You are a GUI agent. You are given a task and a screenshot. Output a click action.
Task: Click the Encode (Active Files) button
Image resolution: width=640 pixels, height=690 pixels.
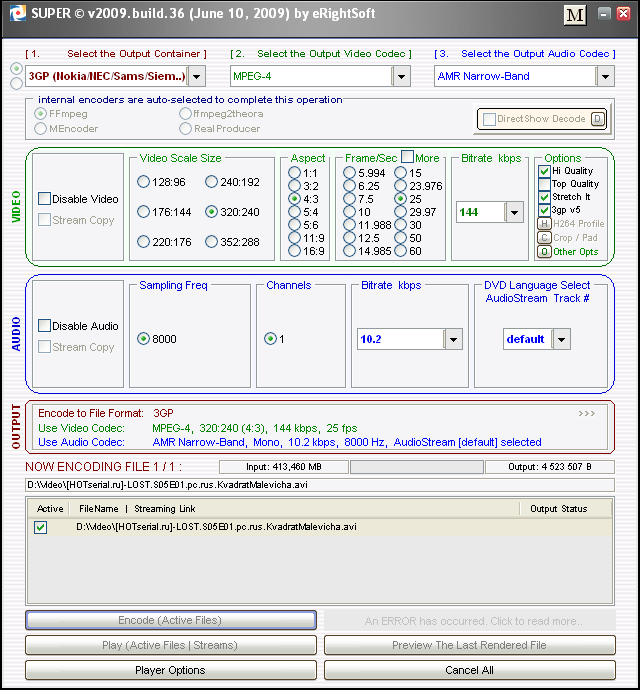coord(170,620)
